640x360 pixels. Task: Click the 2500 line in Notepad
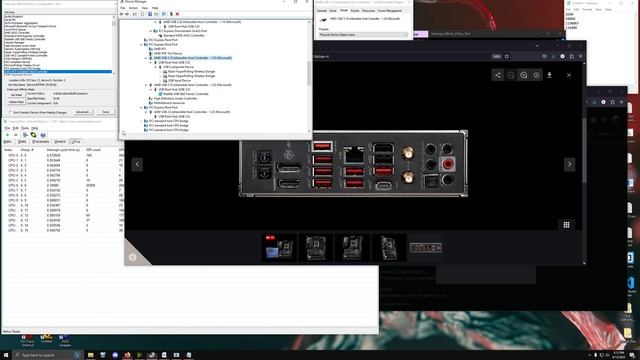pos(570,14)
